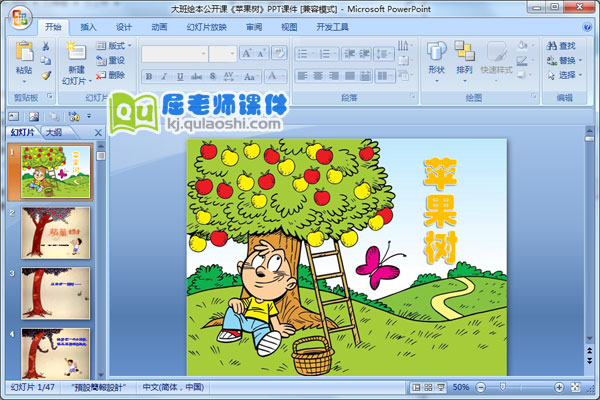Open the 插入 (Insert) ribbon tab
Image resolution: width=600 pixels, height=400 pixels.
[88, 27]
